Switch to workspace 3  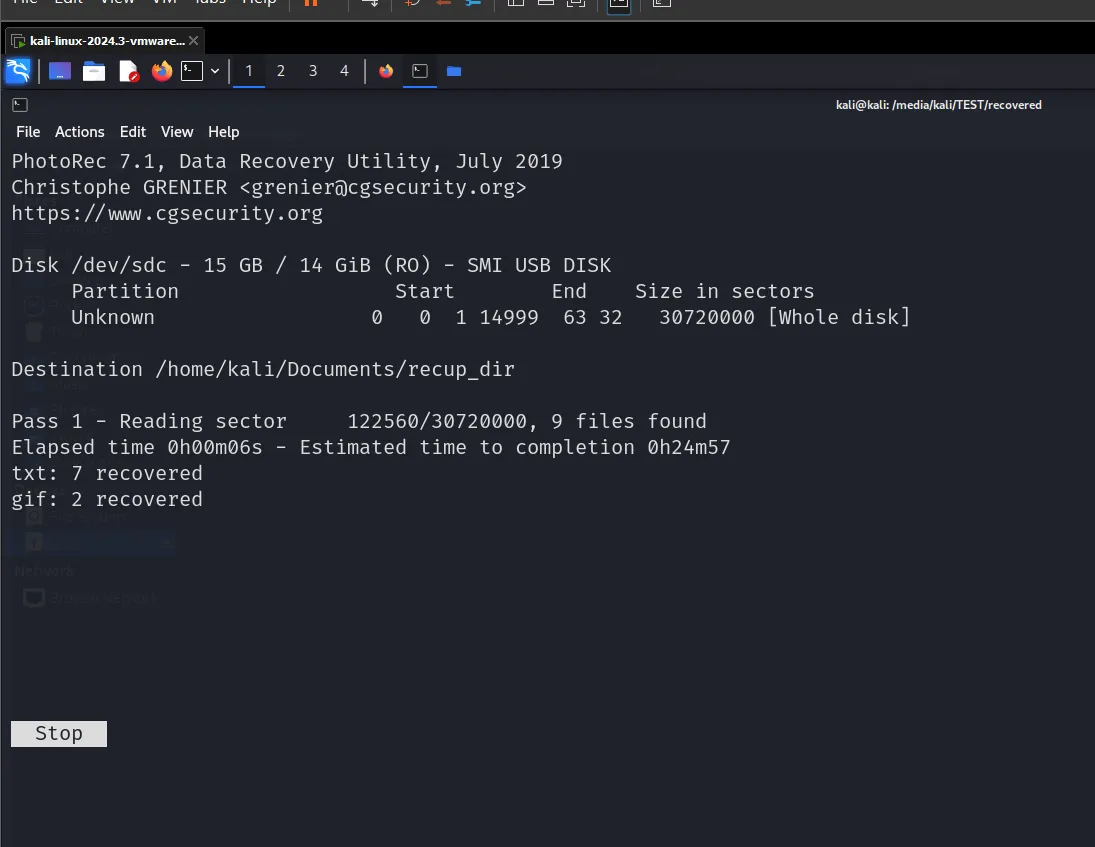point(313,71)
